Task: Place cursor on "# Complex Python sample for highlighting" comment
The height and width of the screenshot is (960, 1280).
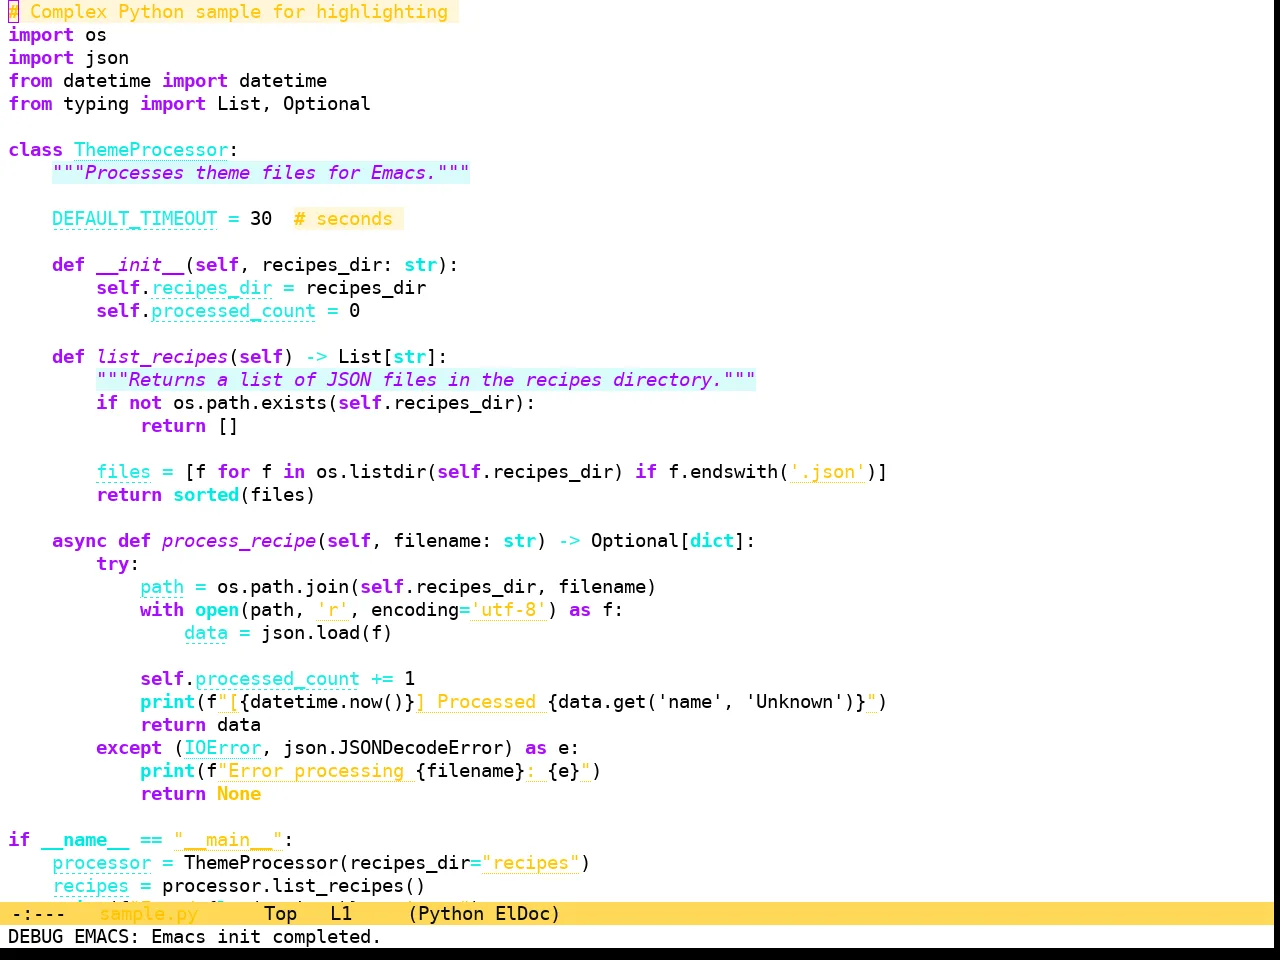Action: tap(228, 12)
